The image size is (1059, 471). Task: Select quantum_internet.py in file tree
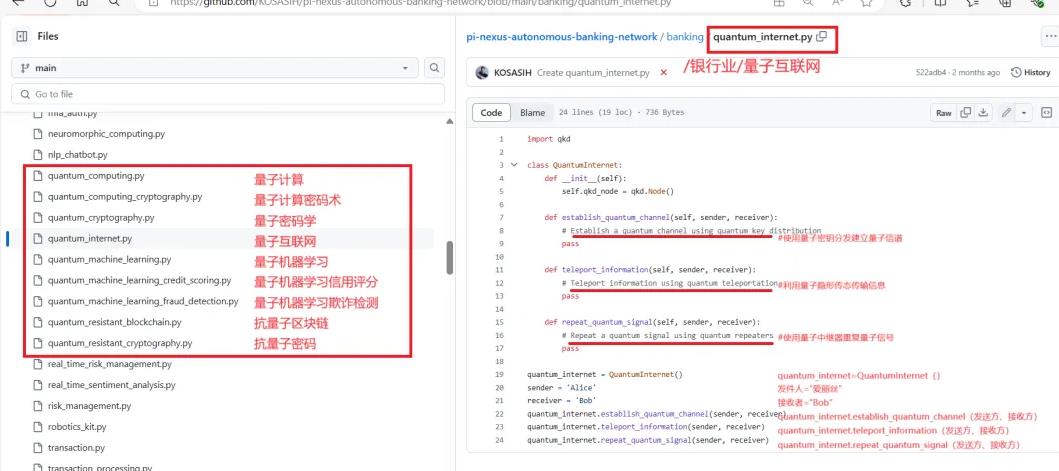pos(90,239)
